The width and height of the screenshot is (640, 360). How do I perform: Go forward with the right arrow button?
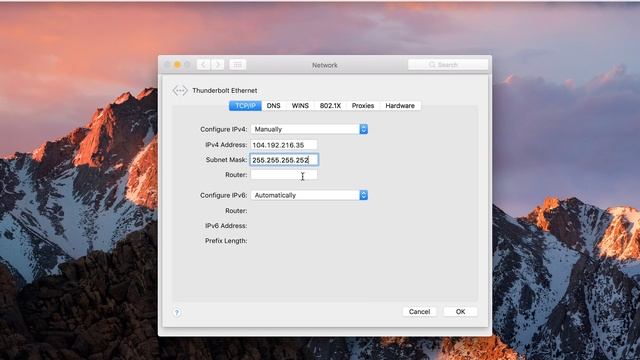(x=218, y=64)
